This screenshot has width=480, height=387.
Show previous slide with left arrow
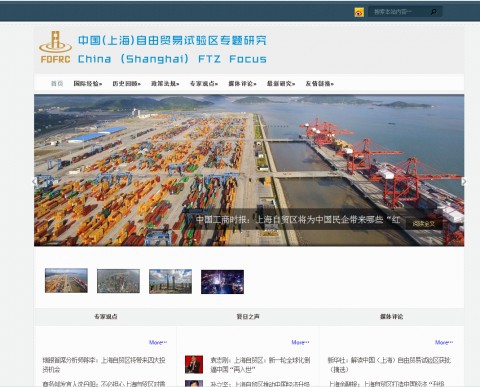[34, 181]
